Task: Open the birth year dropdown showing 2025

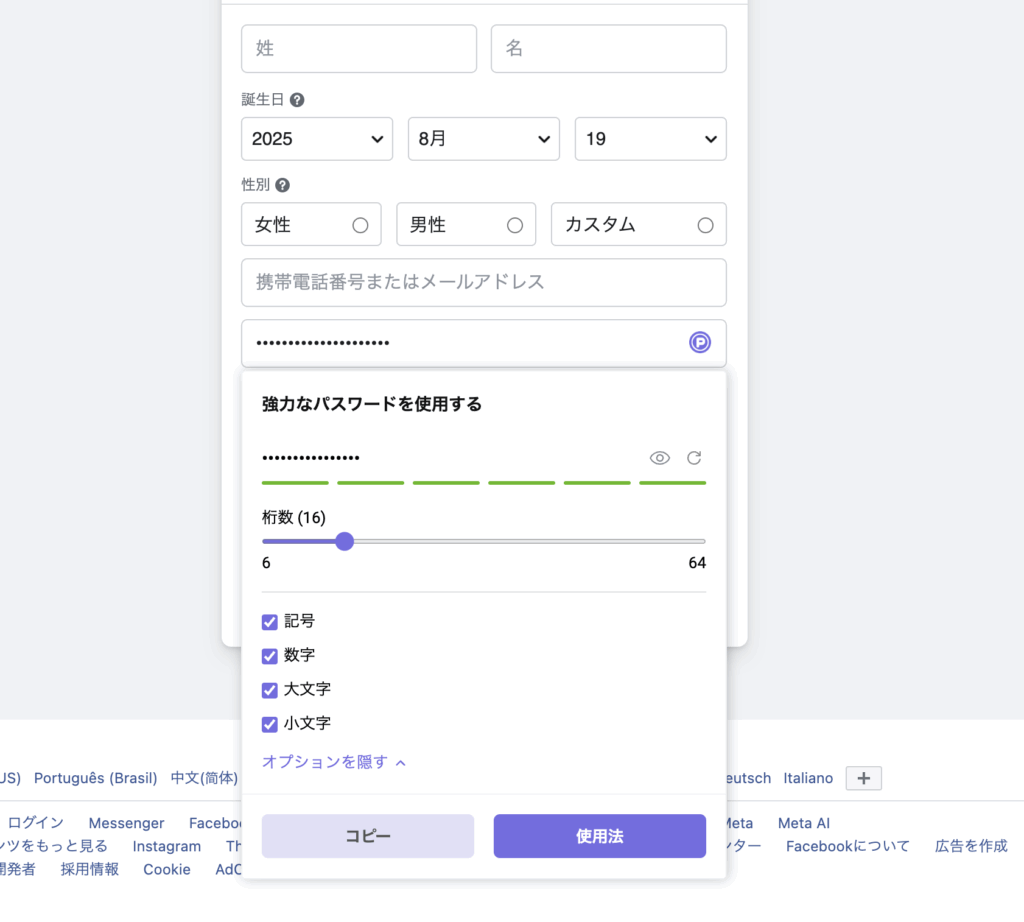Action: [316, 139]
